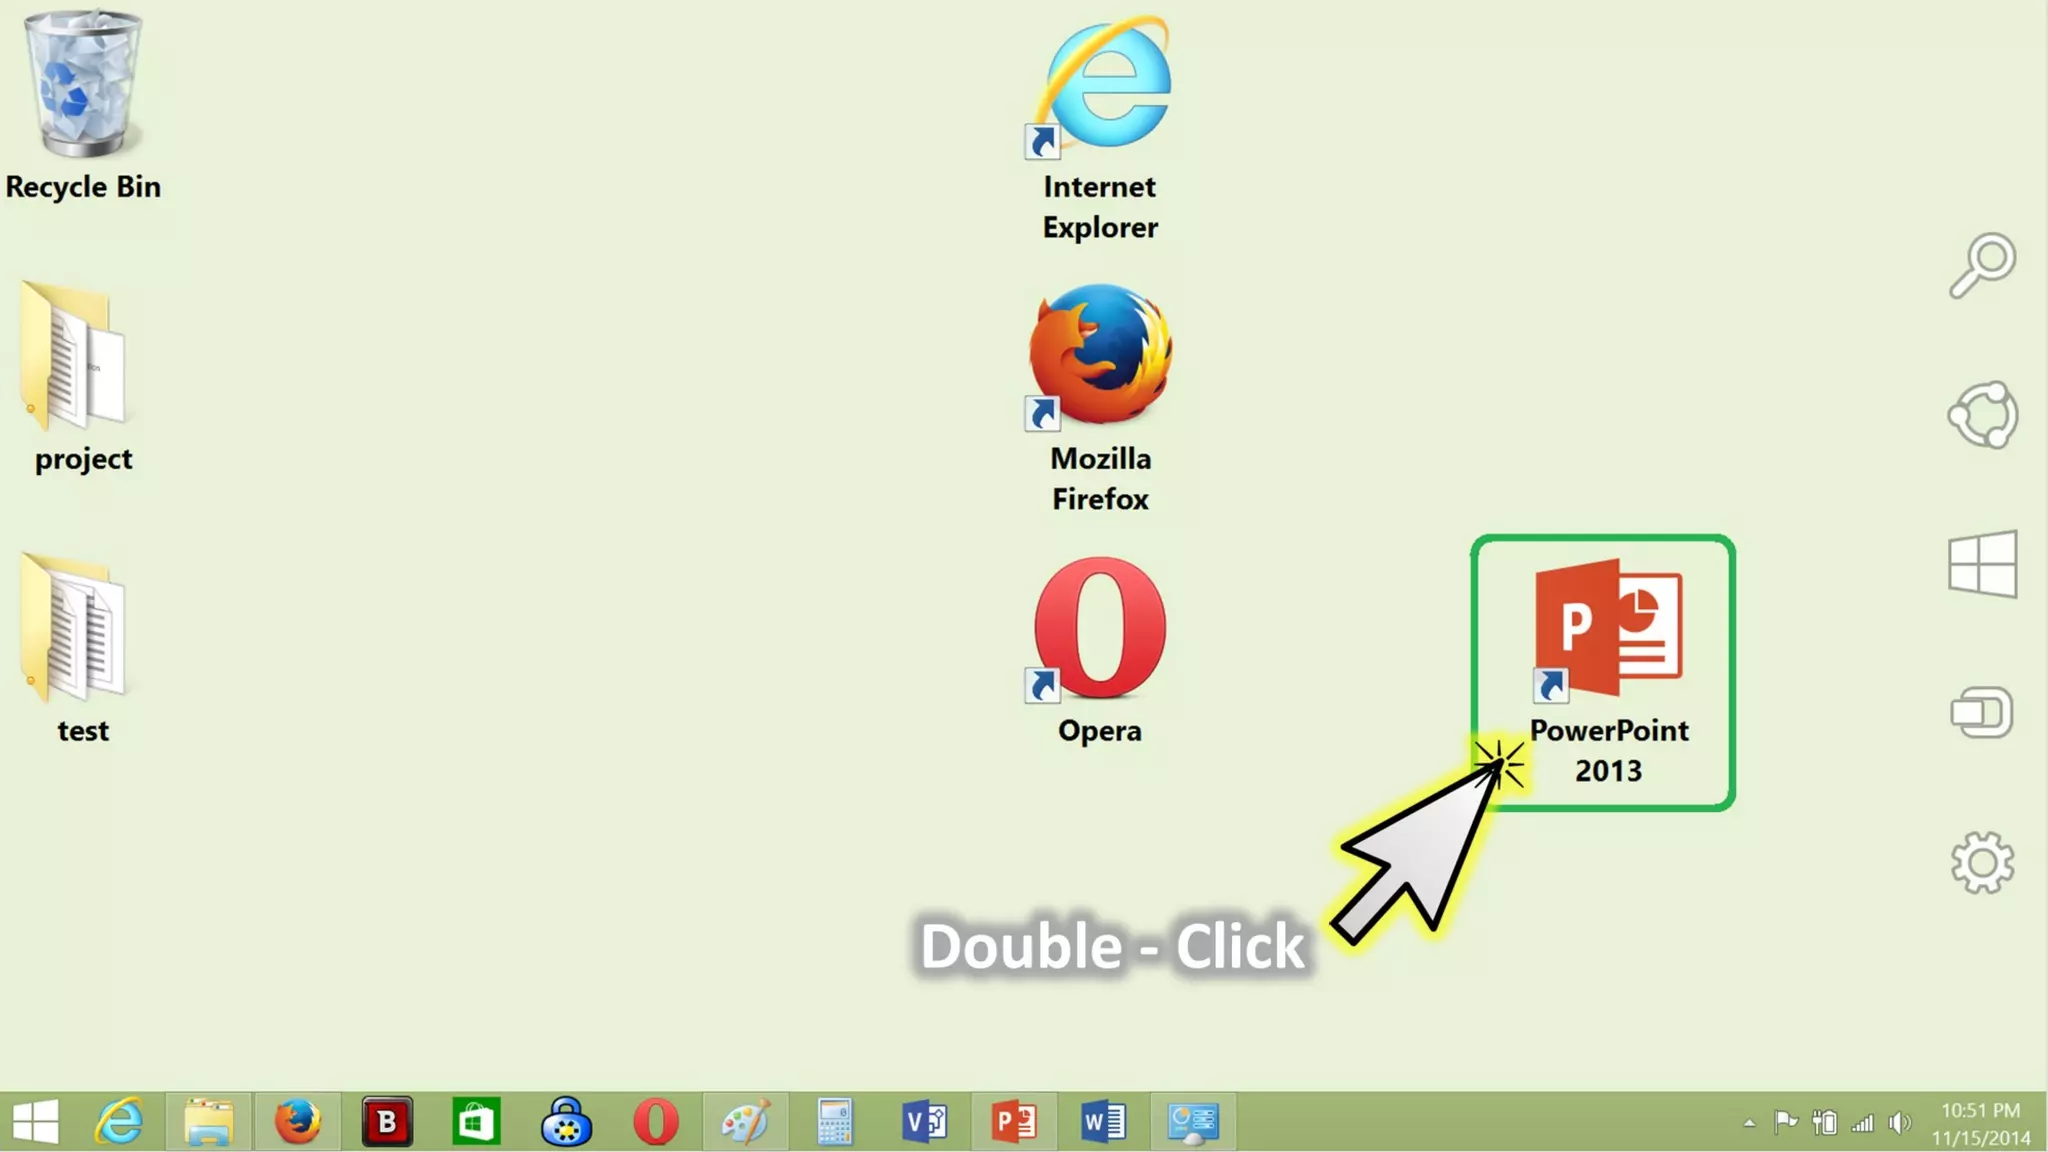Open the PowerPoint 2013 desktop shortcut
The width and height of the screenshot is (2048, 1152).
point(1607,628)
